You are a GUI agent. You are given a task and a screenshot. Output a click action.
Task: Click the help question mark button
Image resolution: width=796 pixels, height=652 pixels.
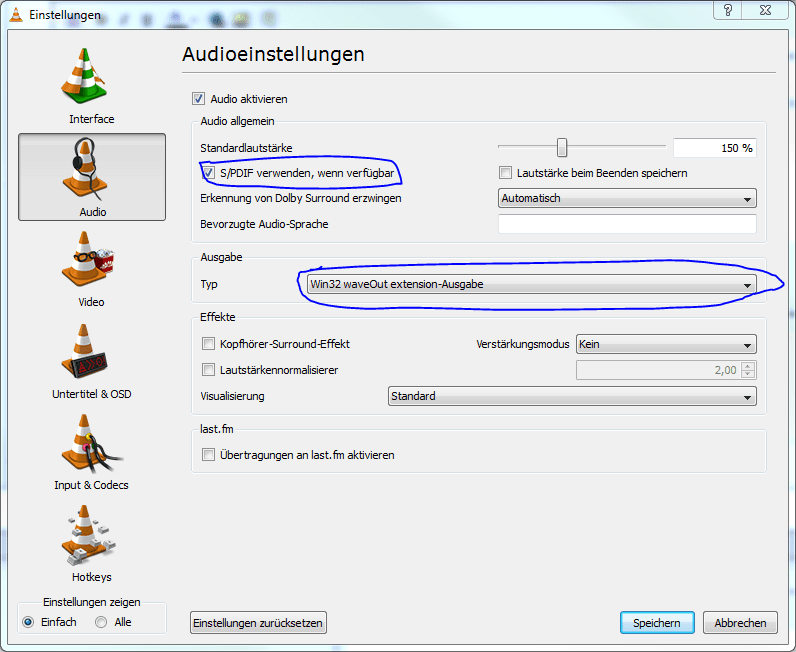(x=727, y=10)
